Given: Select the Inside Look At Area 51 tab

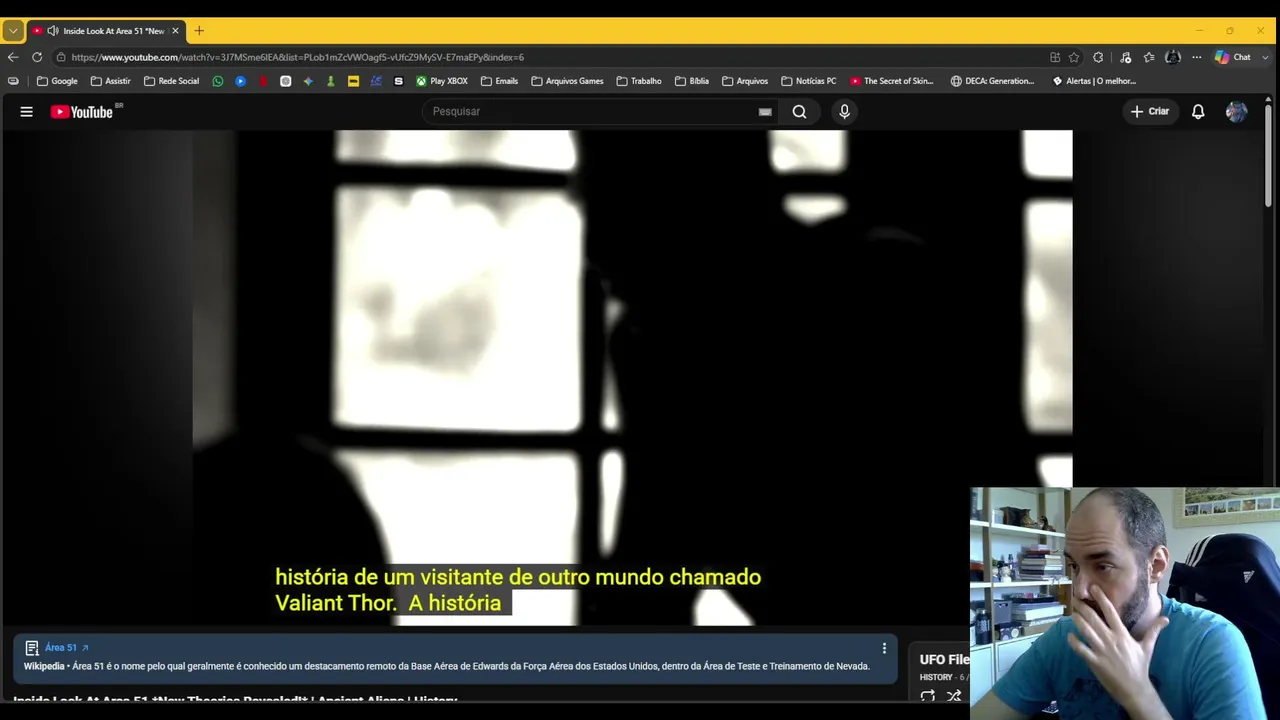Looking at the screenshot, I should 106,31.
